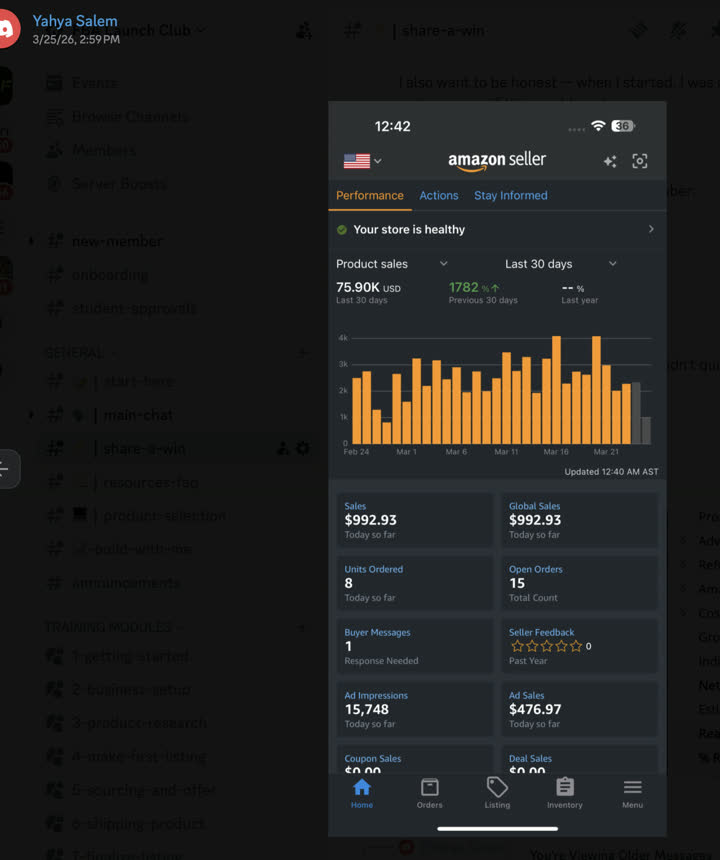Viewport: 720px width, 860px height.
Task: Click the grey partial bar near Mar 21
Action: (x=636, y=413)
